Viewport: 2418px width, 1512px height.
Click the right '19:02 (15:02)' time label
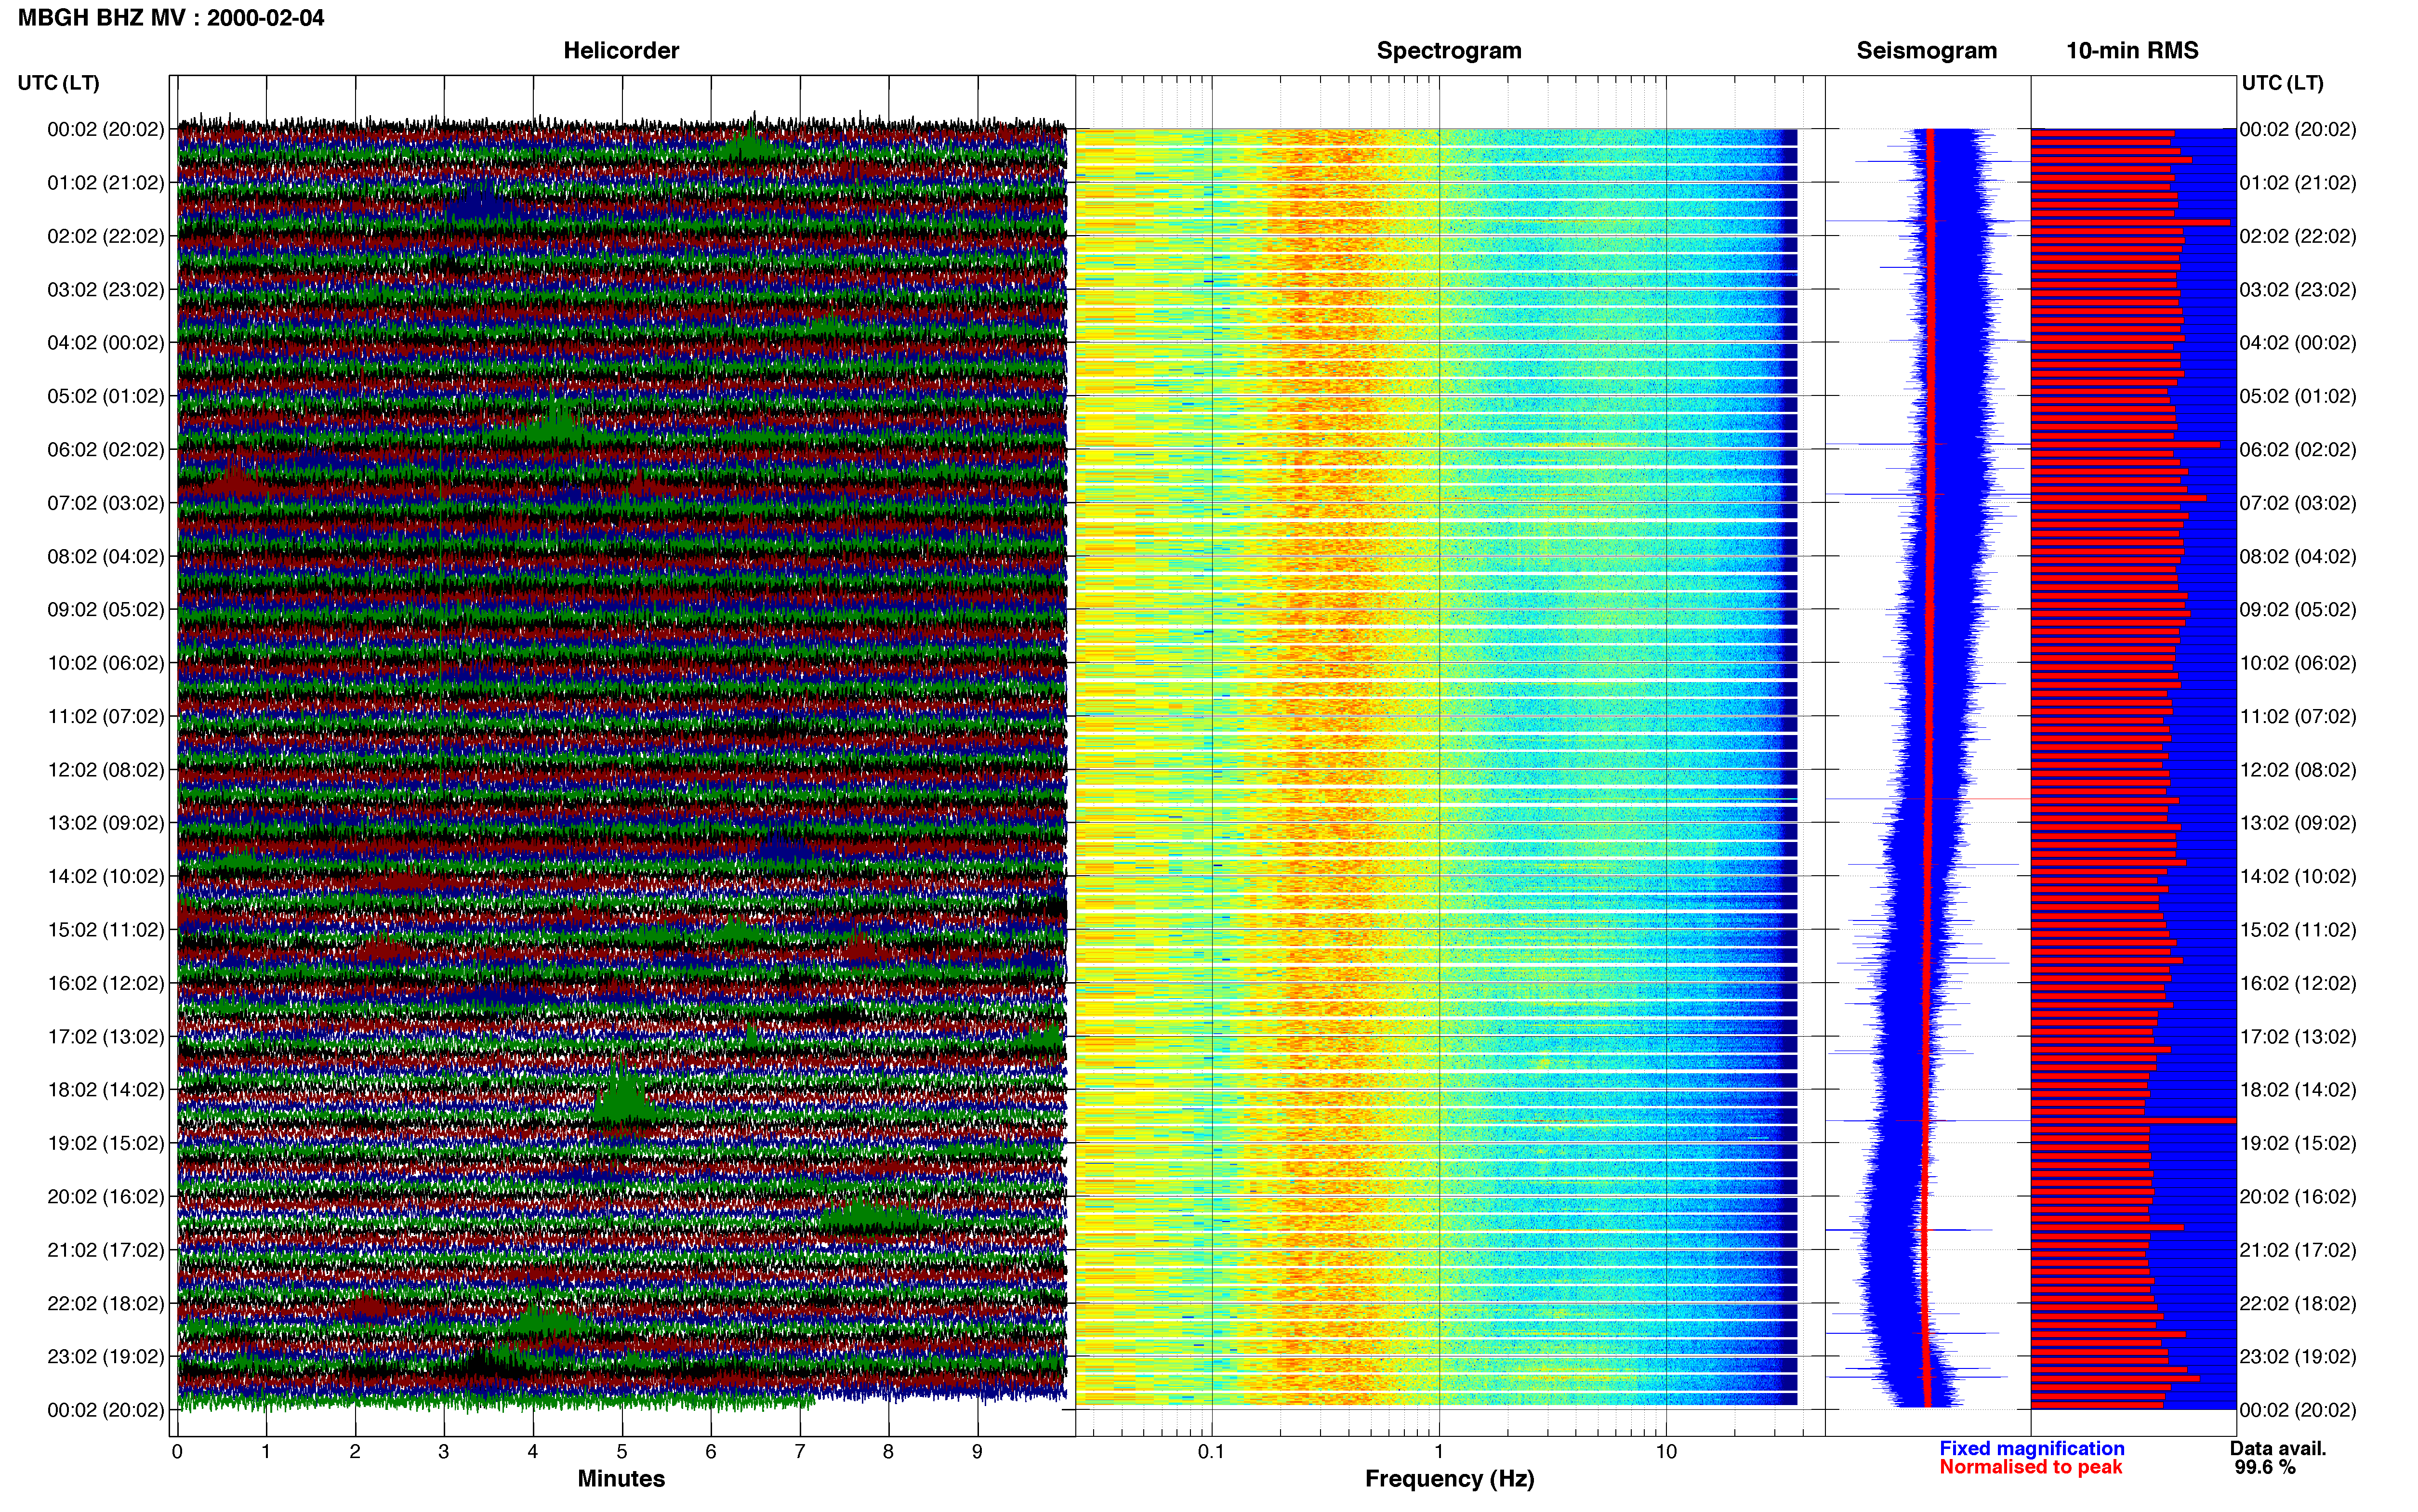tap(2298, 1143)
